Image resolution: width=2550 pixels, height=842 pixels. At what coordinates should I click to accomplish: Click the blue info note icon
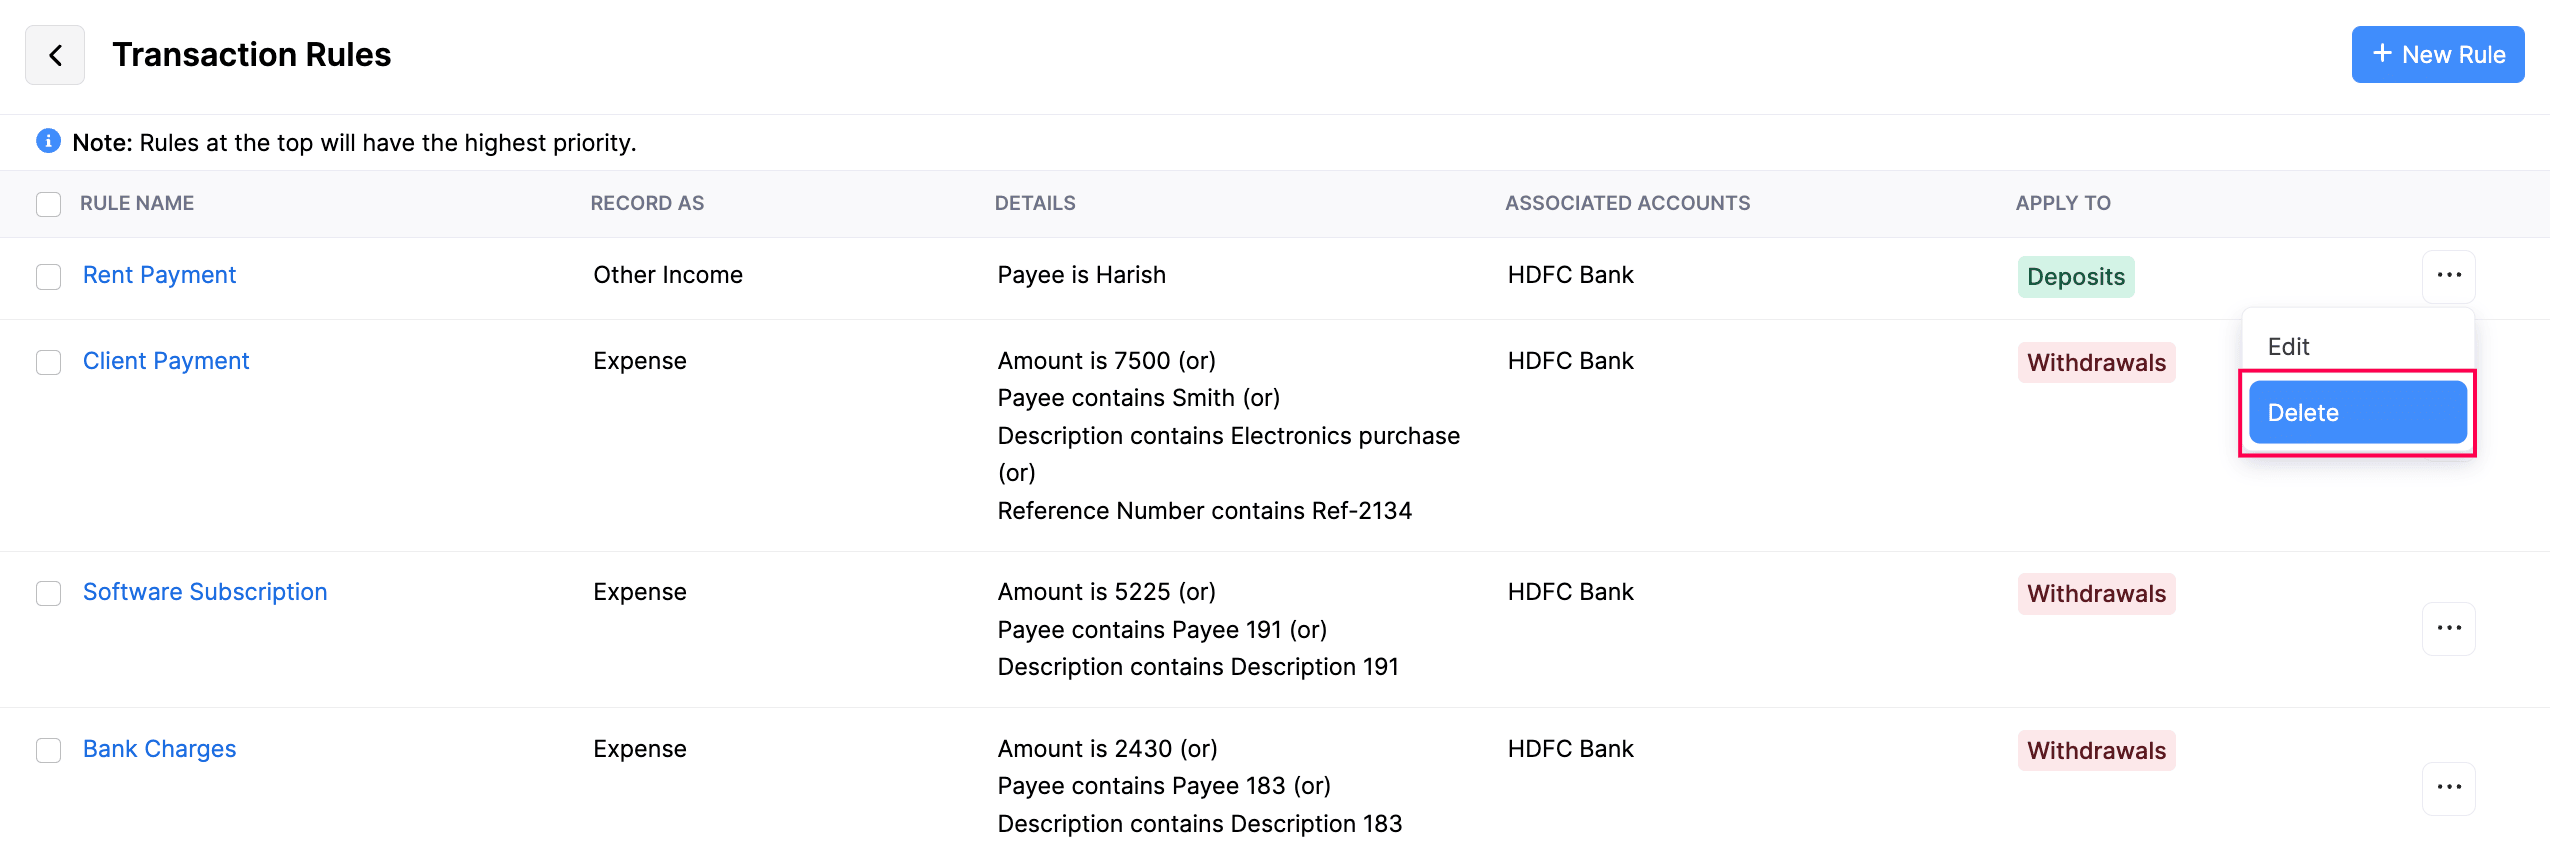48,141
